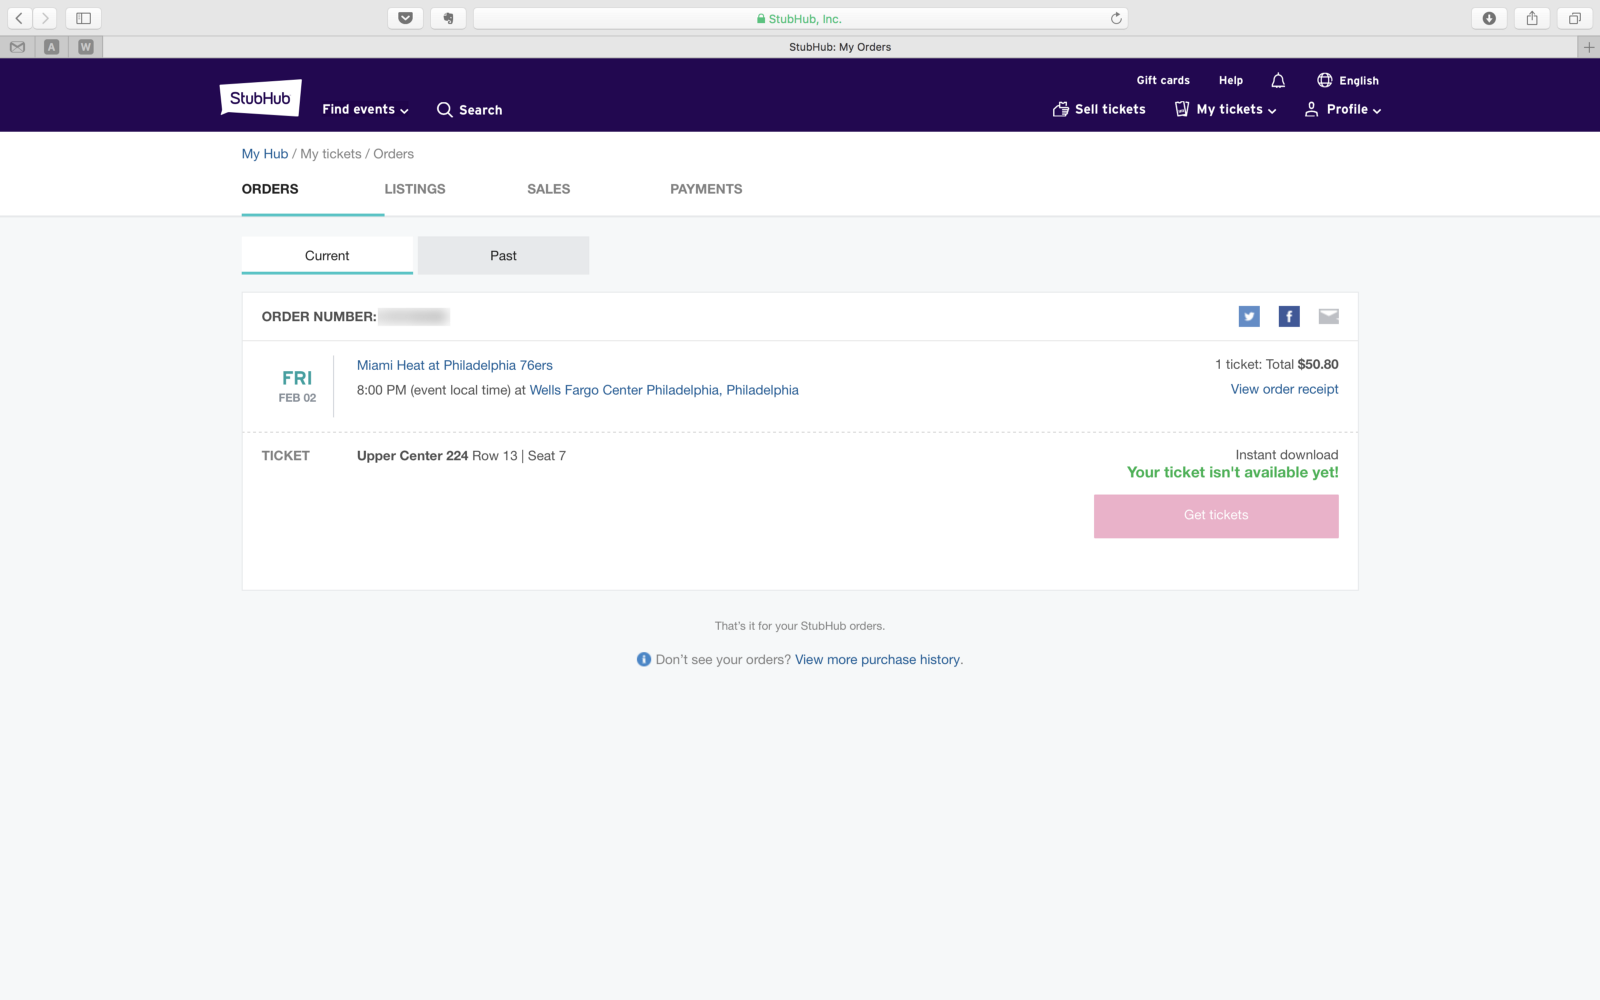
Task: Open the Profile dropdown menu
Action: click(1343, 110)
